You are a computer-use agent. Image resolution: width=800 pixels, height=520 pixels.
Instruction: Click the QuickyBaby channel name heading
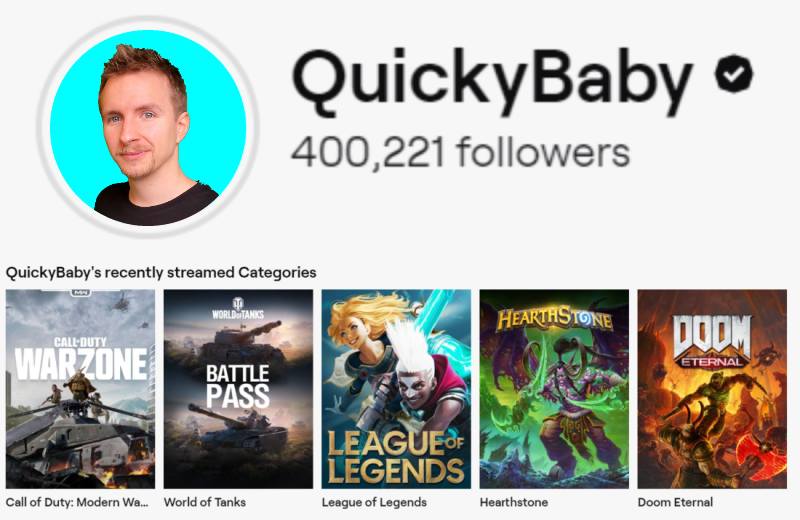point(492,81)
